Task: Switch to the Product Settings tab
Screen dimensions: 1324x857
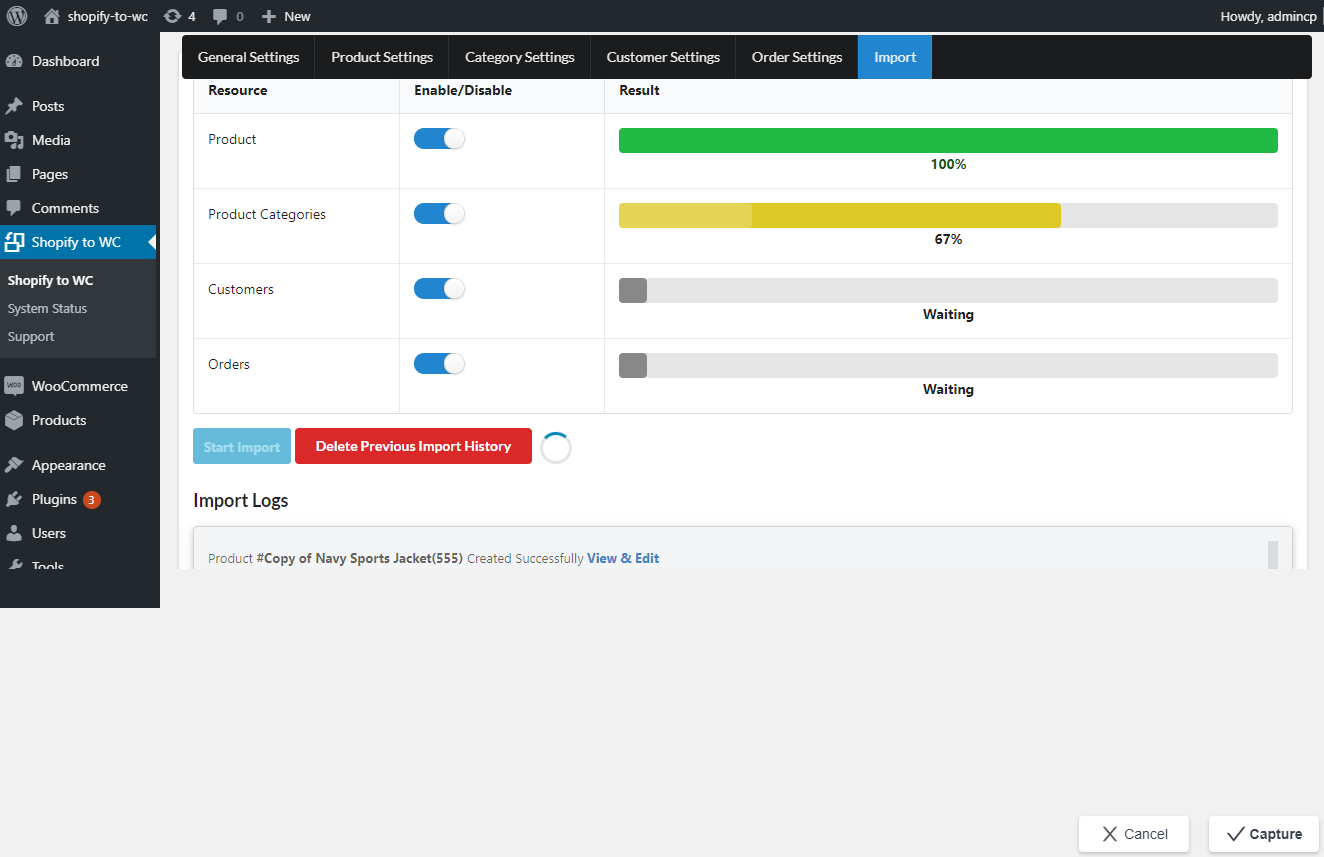Action: point(382,57)
